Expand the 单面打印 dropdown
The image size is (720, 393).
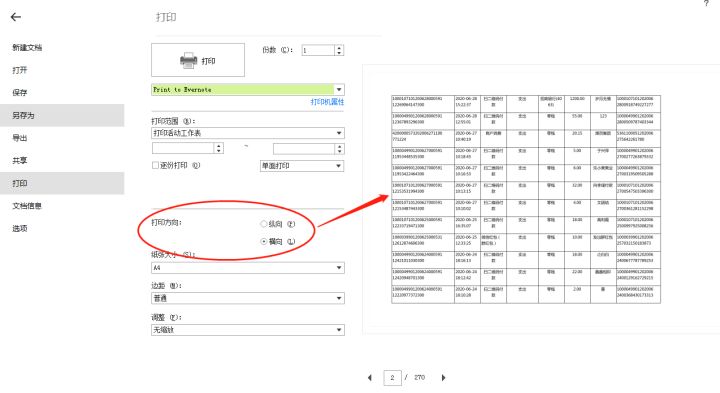339,166
